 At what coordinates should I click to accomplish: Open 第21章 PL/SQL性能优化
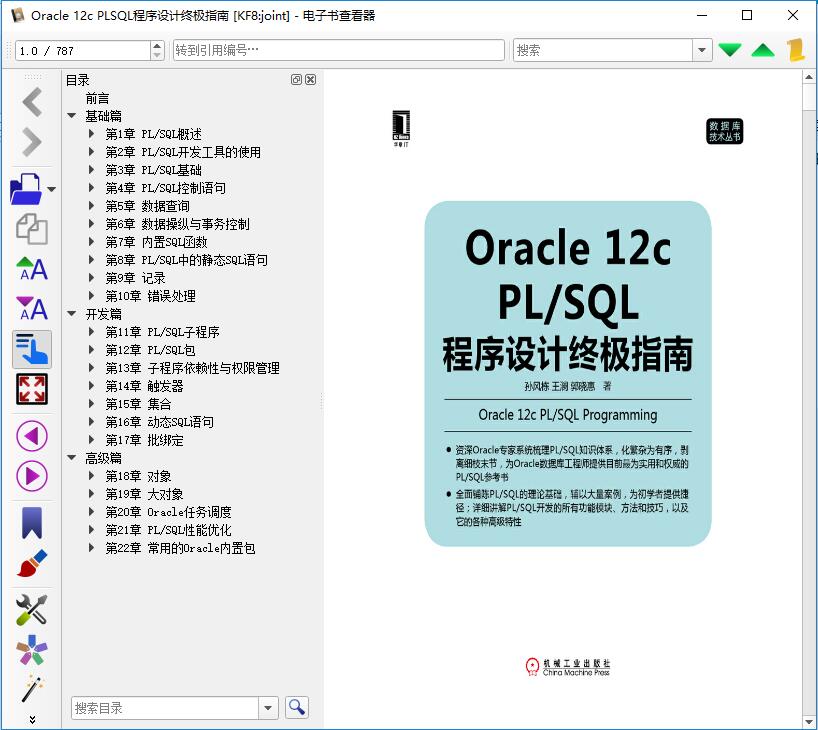169,530
